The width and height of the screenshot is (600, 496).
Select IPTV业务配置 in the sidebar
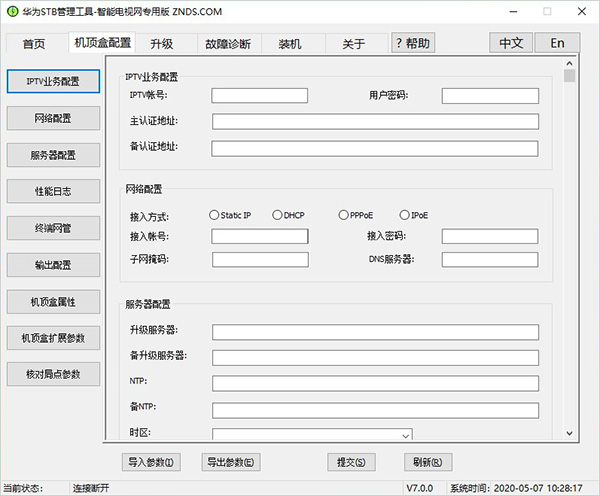53,81
